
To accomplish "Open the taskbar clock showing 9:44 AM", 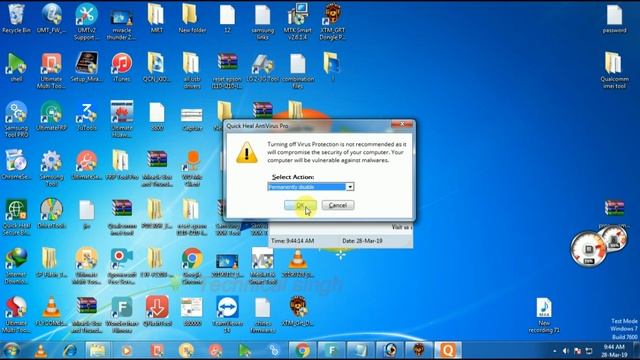I will pyautogui.click(x=613, y=351).
